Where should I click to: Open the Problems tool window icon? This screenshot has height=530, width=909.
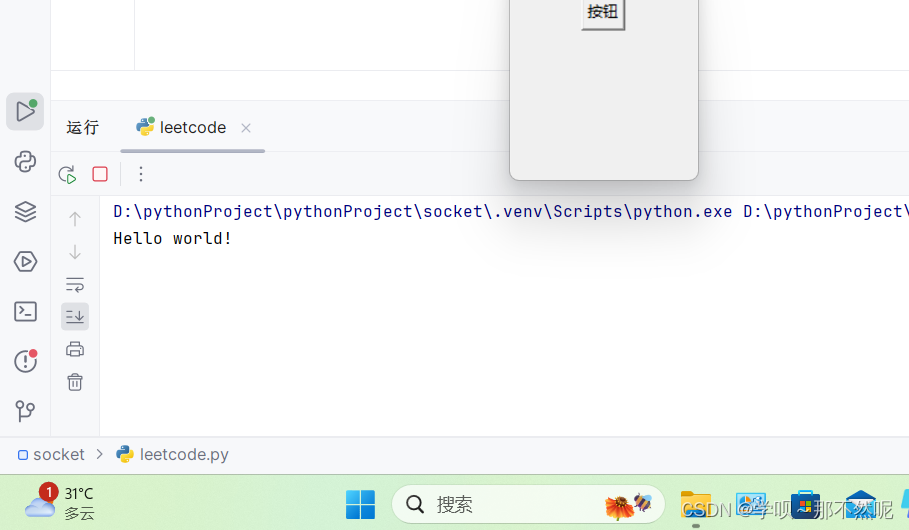pyautogui.click(x=25, y=361)
